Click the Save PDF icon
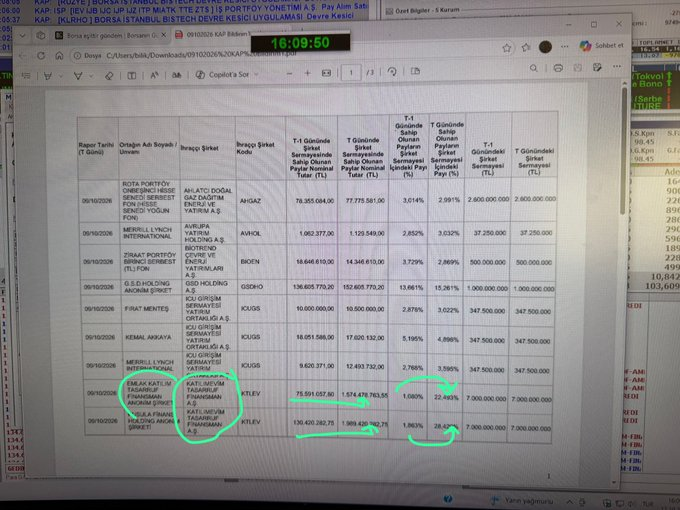Viewport: 680px width, 510px height. pos(578,68)
